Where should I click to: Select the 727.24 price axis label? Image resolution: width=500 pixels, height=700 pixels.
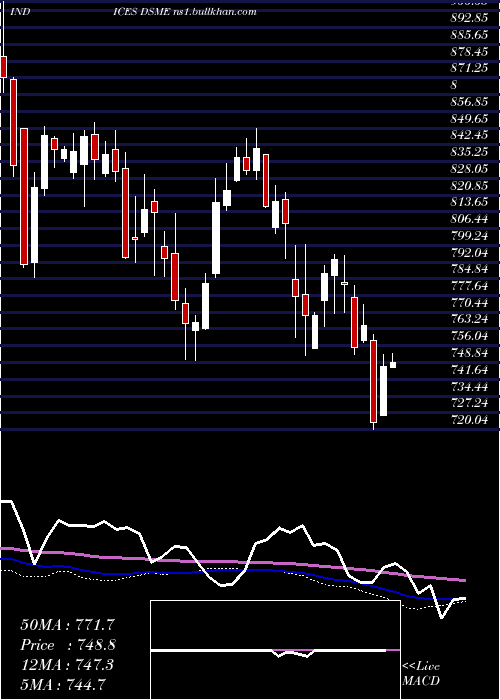[x=469, y=403]
